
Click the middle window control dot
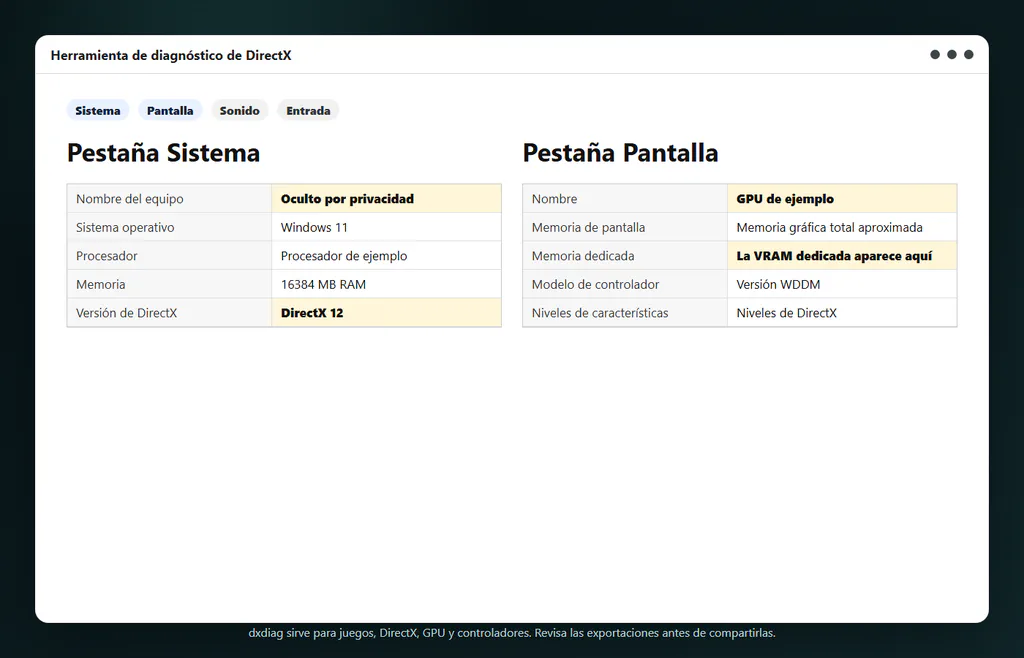(x=952, y=54)
